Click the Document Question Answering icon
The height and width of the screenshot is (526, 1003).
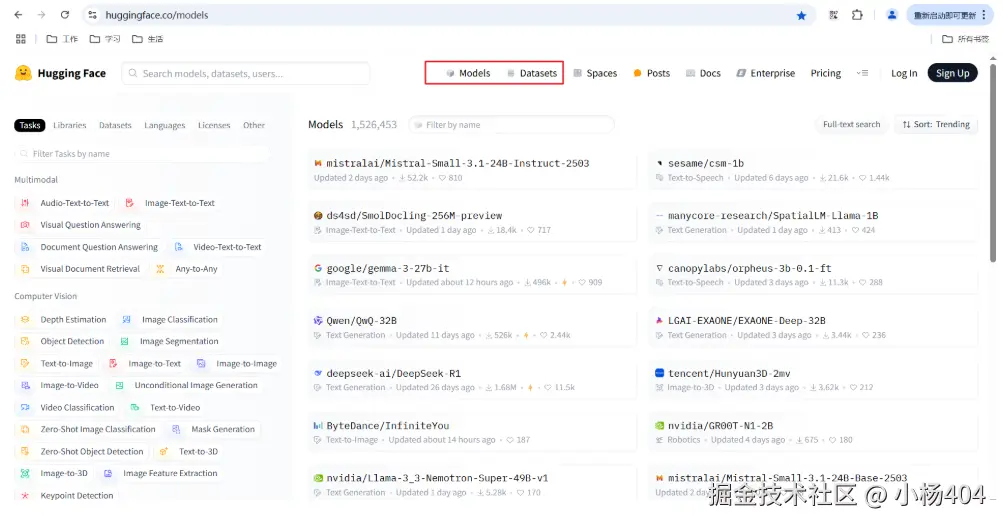[x=25, y=247]
